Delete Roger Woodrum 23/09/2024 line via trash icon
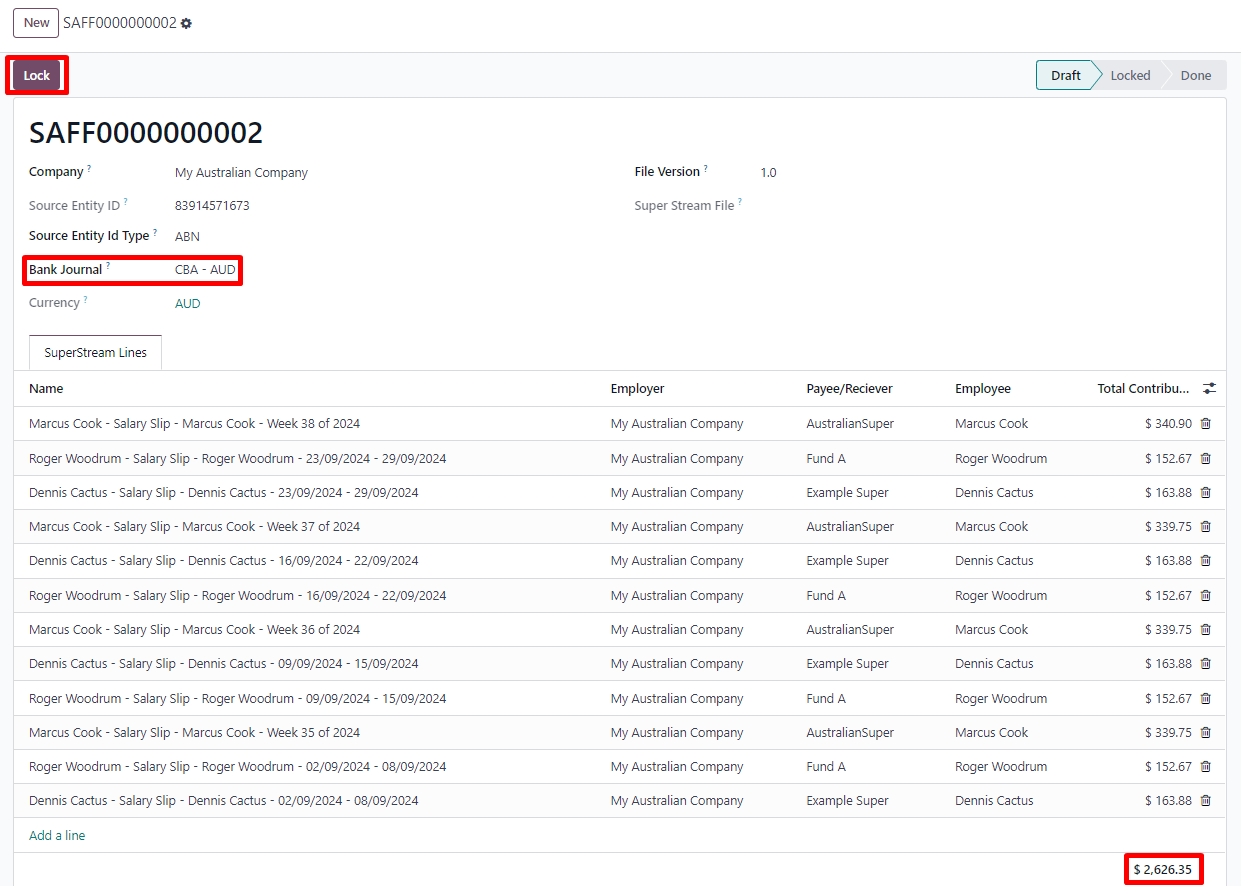Screen dimensions: 1241x886 pyautogui.click(x=1205, y=458)
